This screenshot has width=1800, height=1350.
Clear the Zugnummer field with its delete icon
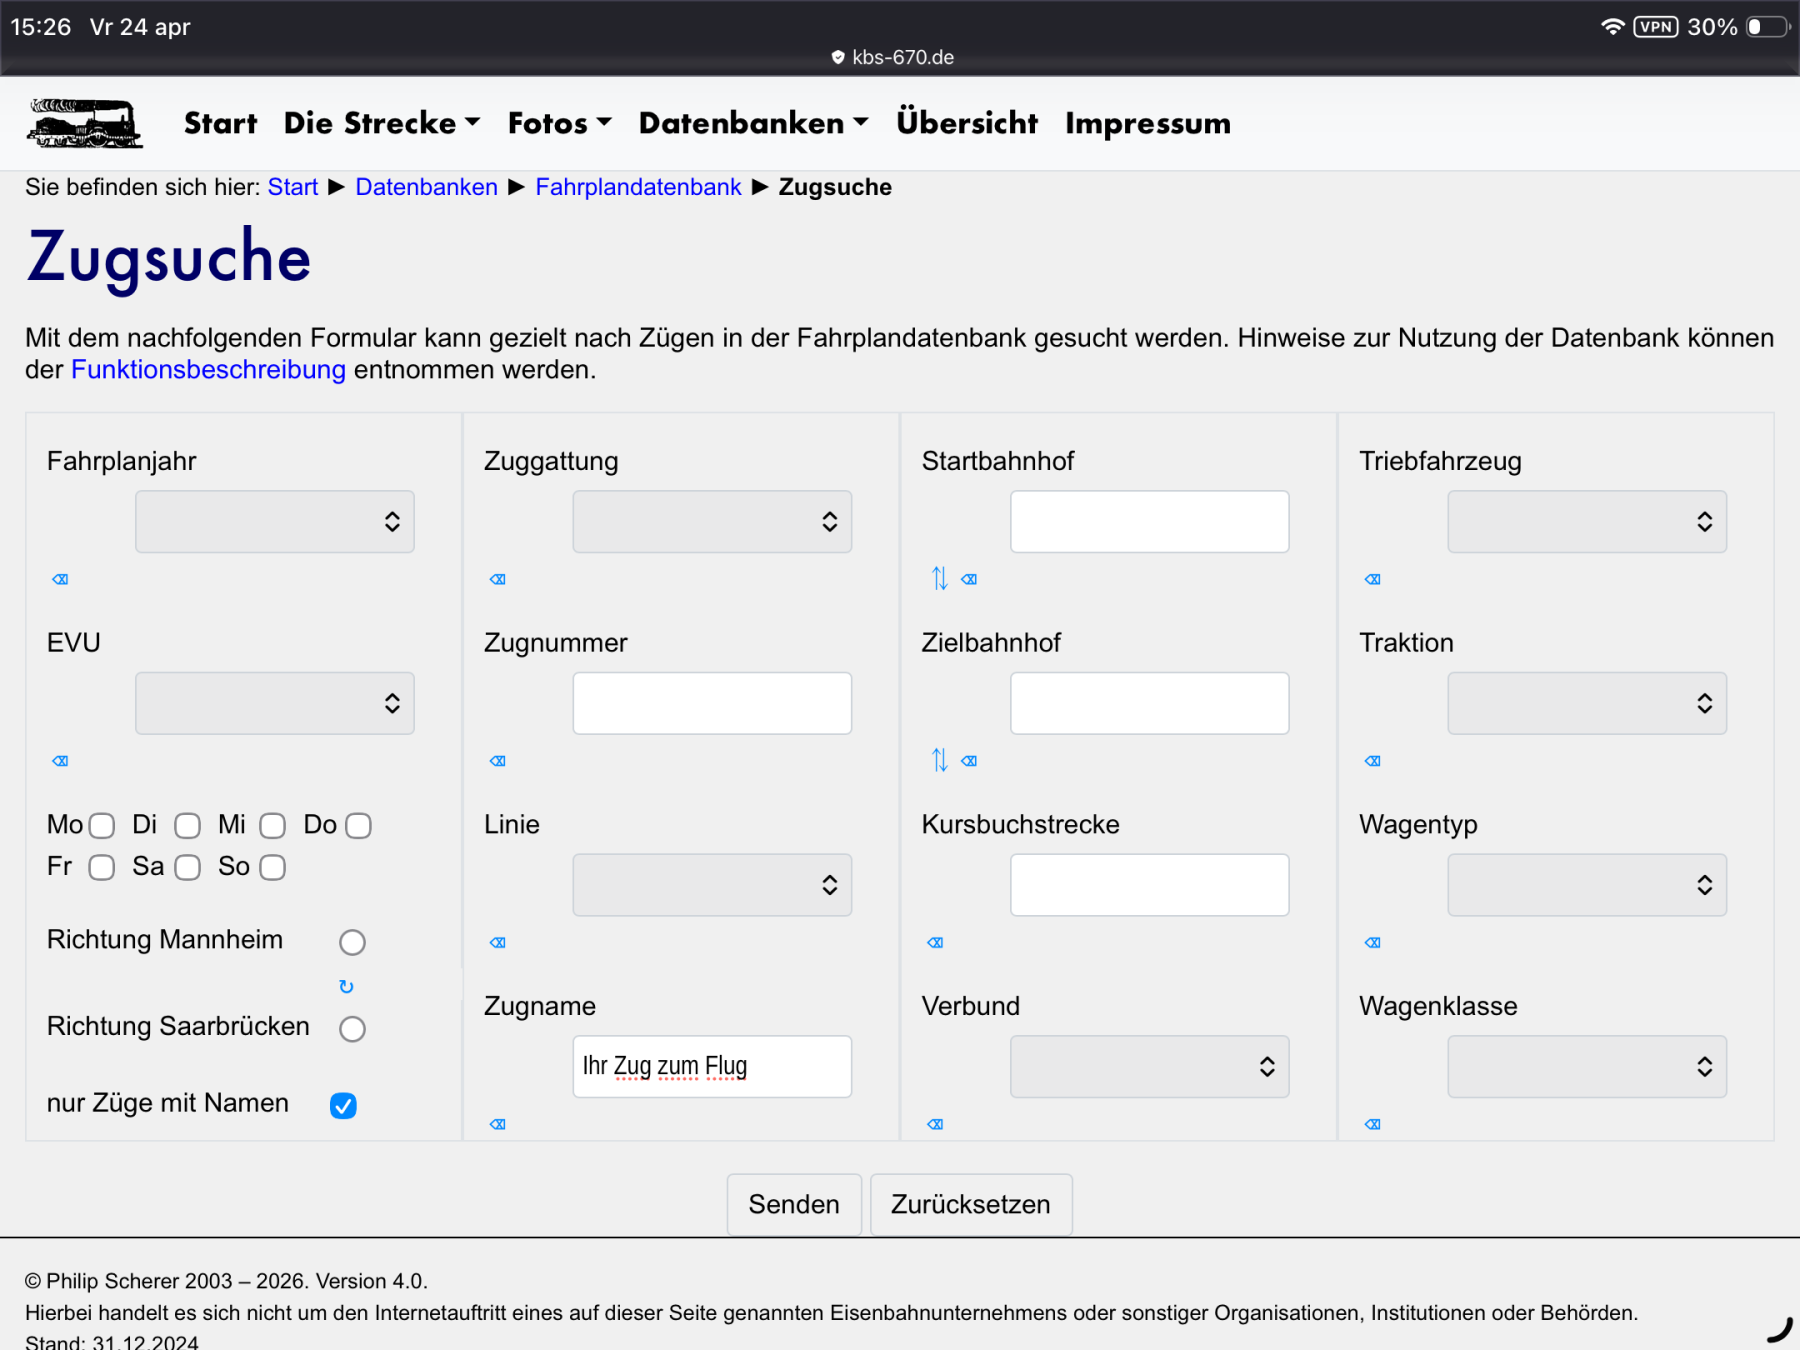[498, 761]
